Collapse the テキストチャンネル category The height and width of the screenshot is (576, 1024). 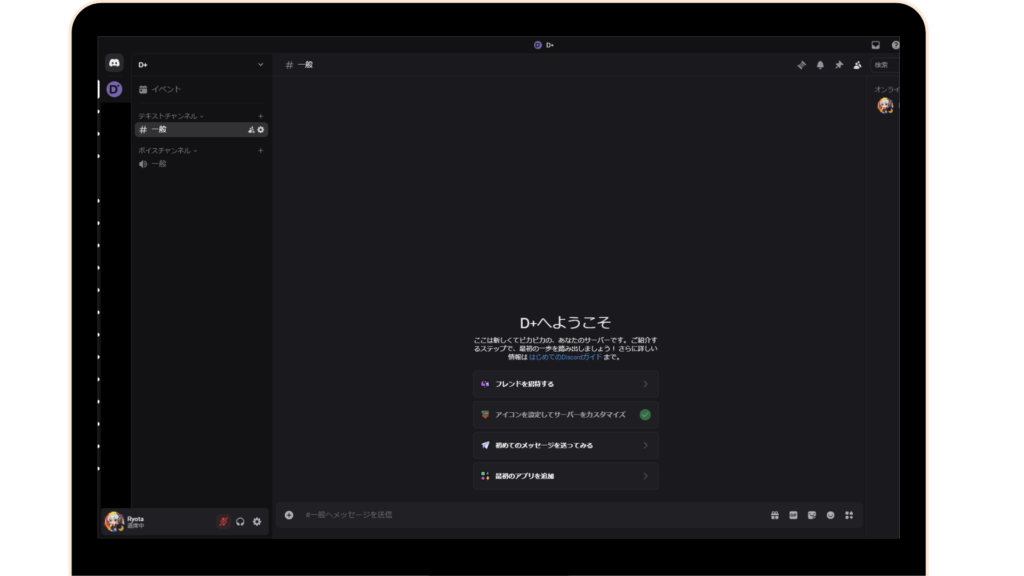click(171, 116)
